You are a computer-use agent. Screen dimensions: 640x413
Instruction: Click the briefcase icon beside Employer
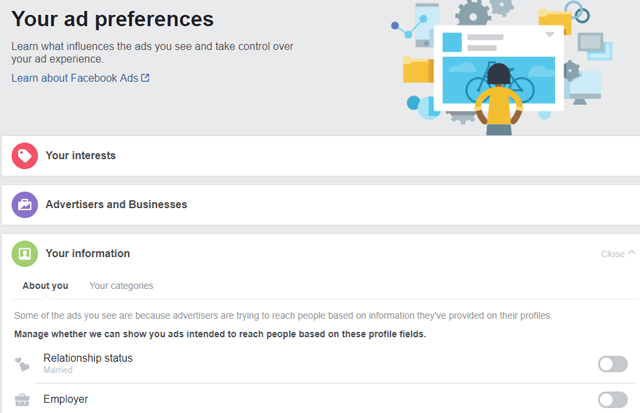point(22,400)
